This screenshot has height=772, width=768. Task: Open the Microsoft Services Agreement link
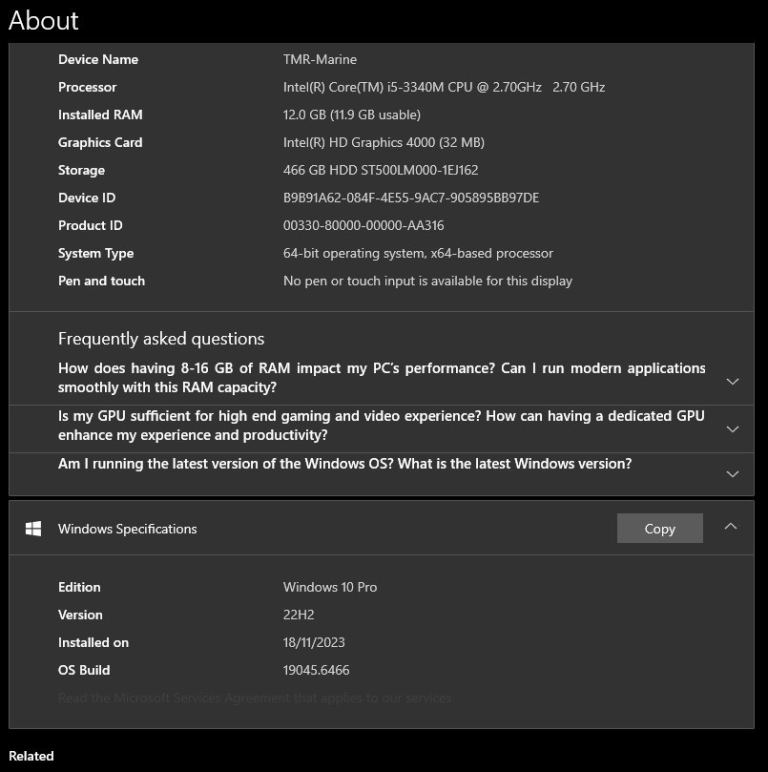click(254, 697)
